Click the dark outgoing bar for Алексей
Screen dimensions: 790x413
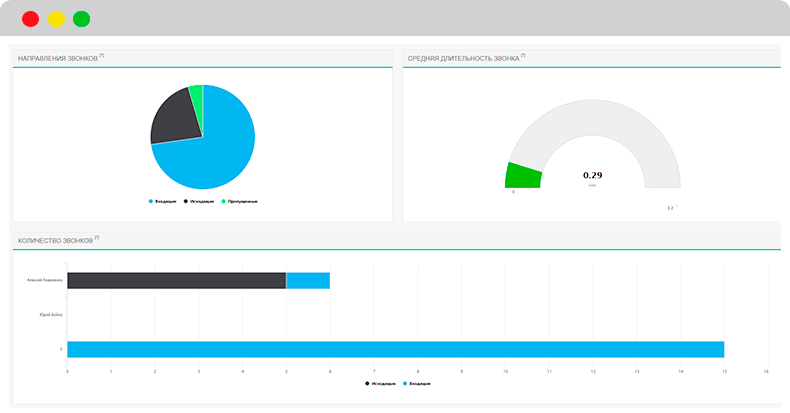[x=176, y=280]
